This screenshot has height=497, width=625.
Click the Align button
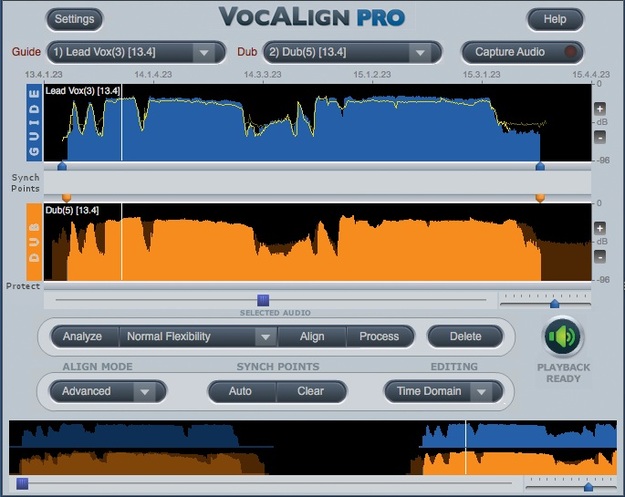(x=312, y=336)
